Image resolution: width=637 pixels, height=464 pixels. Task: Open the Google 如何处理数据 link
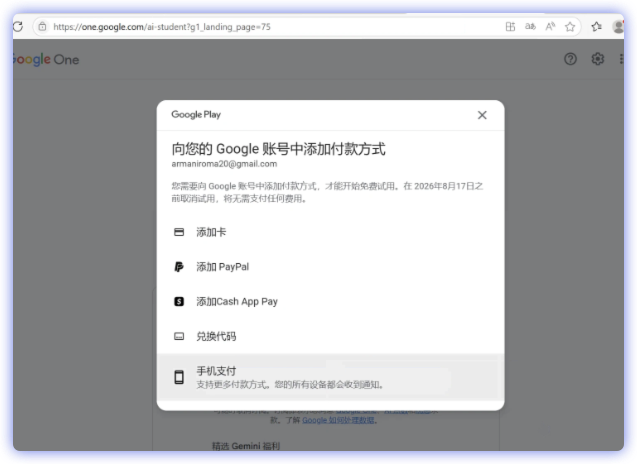coord(342,422)
